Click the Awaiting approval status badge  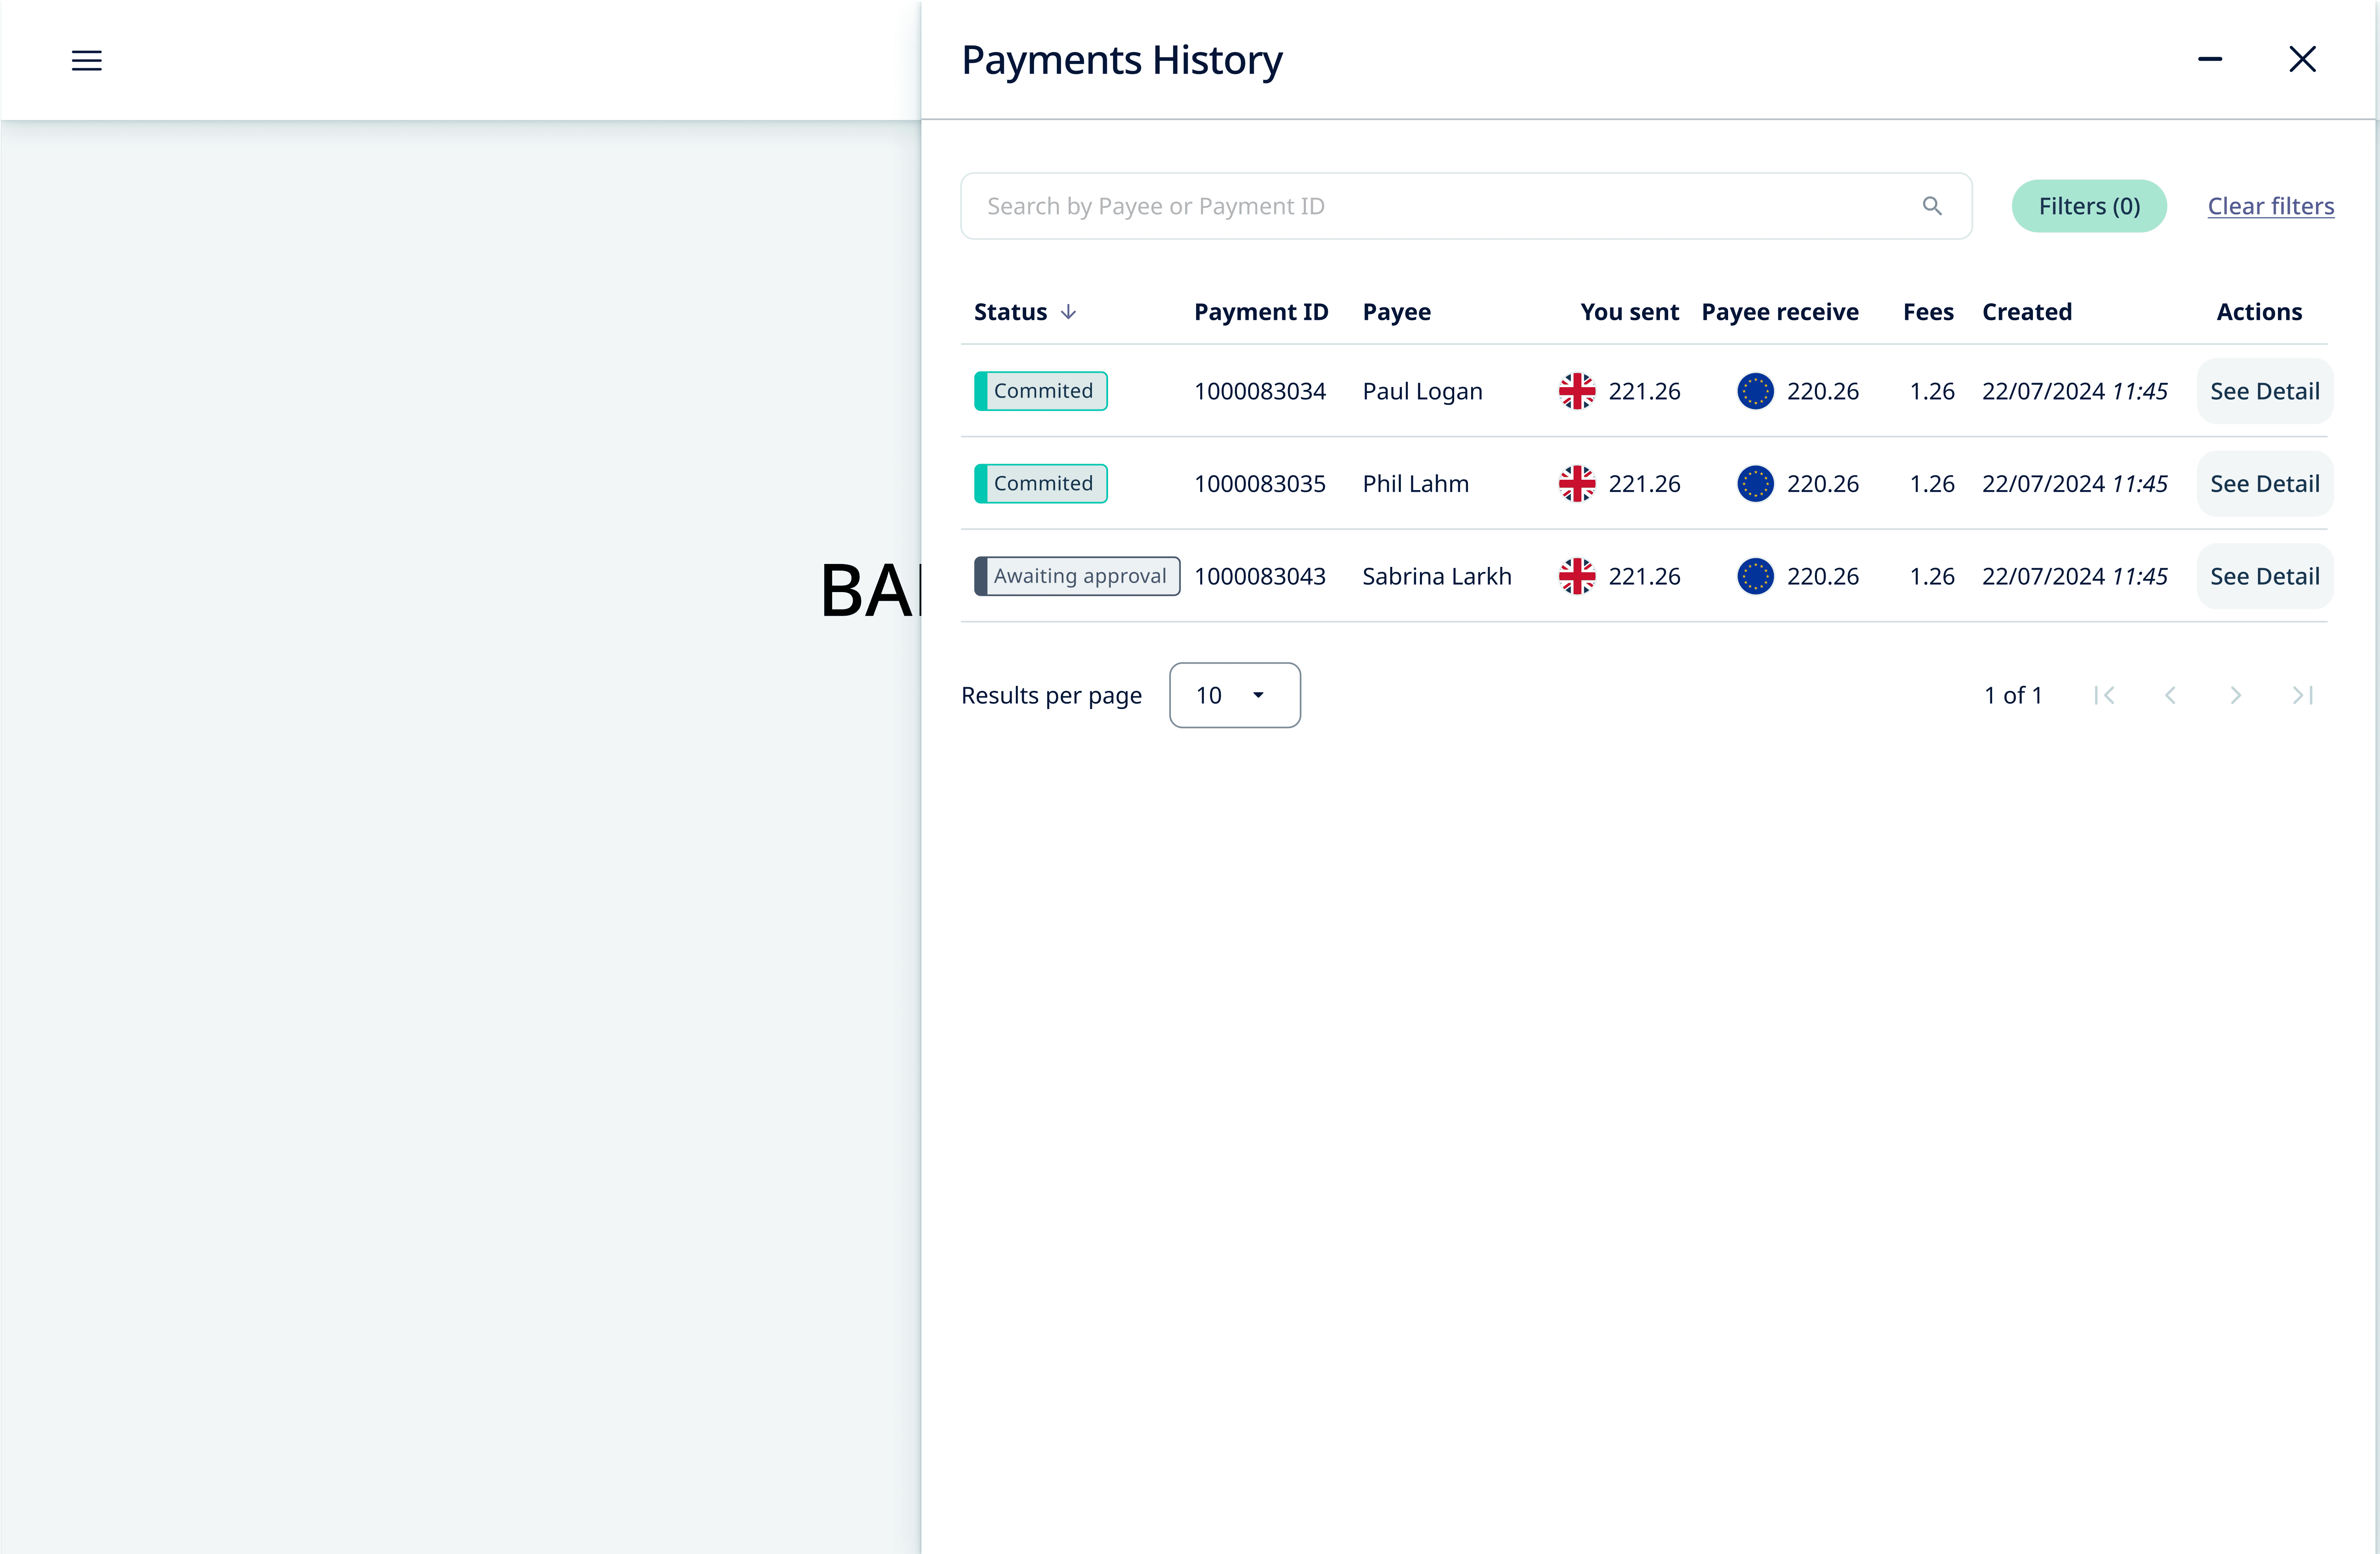[x=1076, y=576]
